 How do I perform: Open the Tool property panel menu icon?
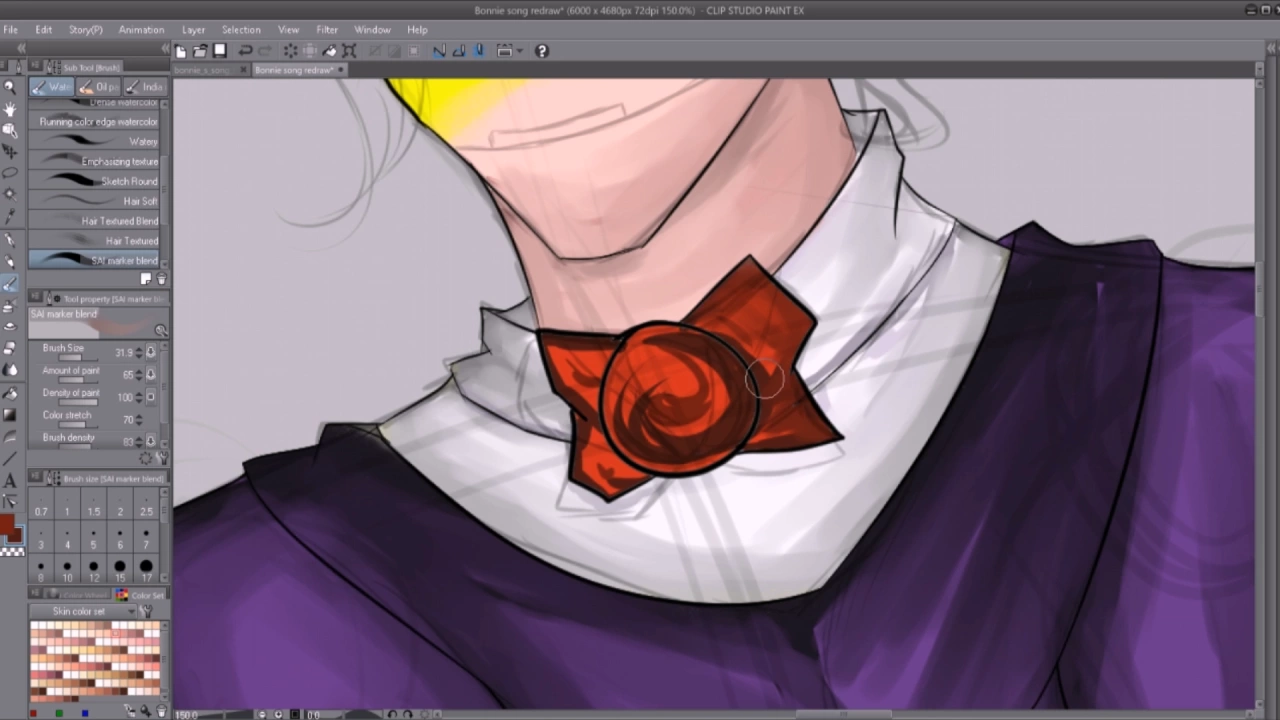(34, 299)
